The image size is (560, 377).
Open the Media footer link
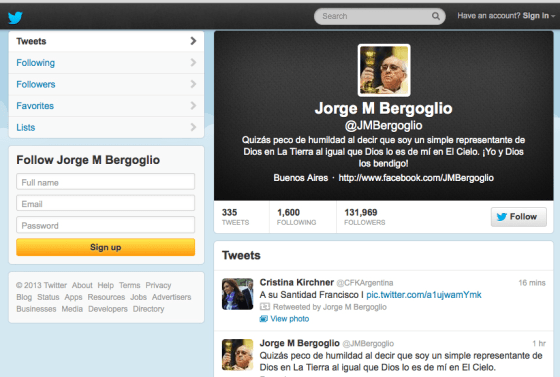(x=72, y=309)
